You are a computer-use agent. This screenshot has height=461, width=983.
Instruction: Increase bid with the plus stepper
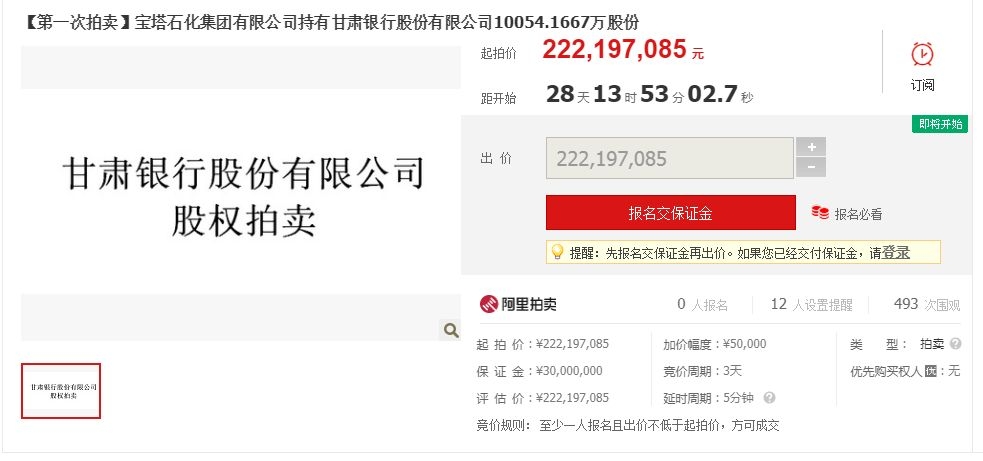[811, 147]
